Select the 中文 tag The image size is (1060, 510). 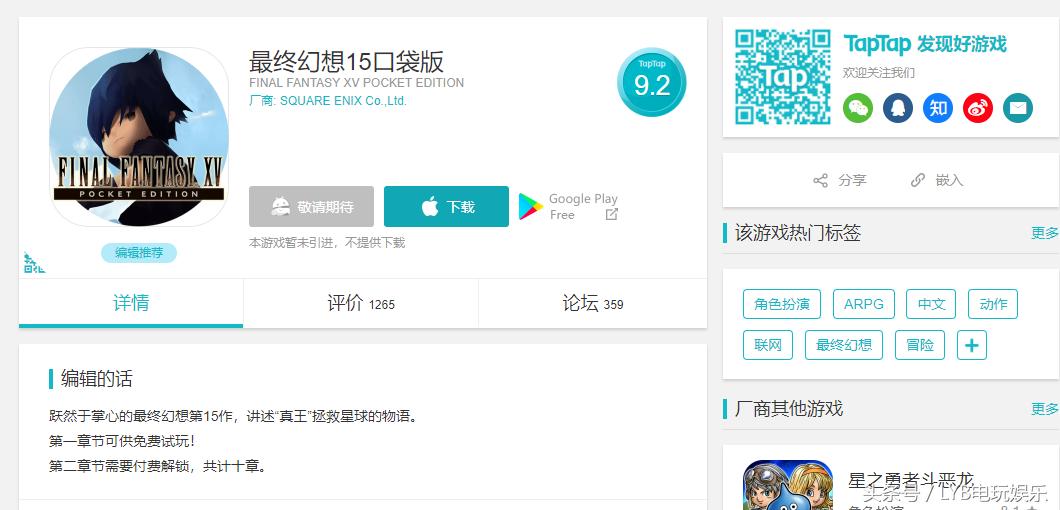pos(931,304)
